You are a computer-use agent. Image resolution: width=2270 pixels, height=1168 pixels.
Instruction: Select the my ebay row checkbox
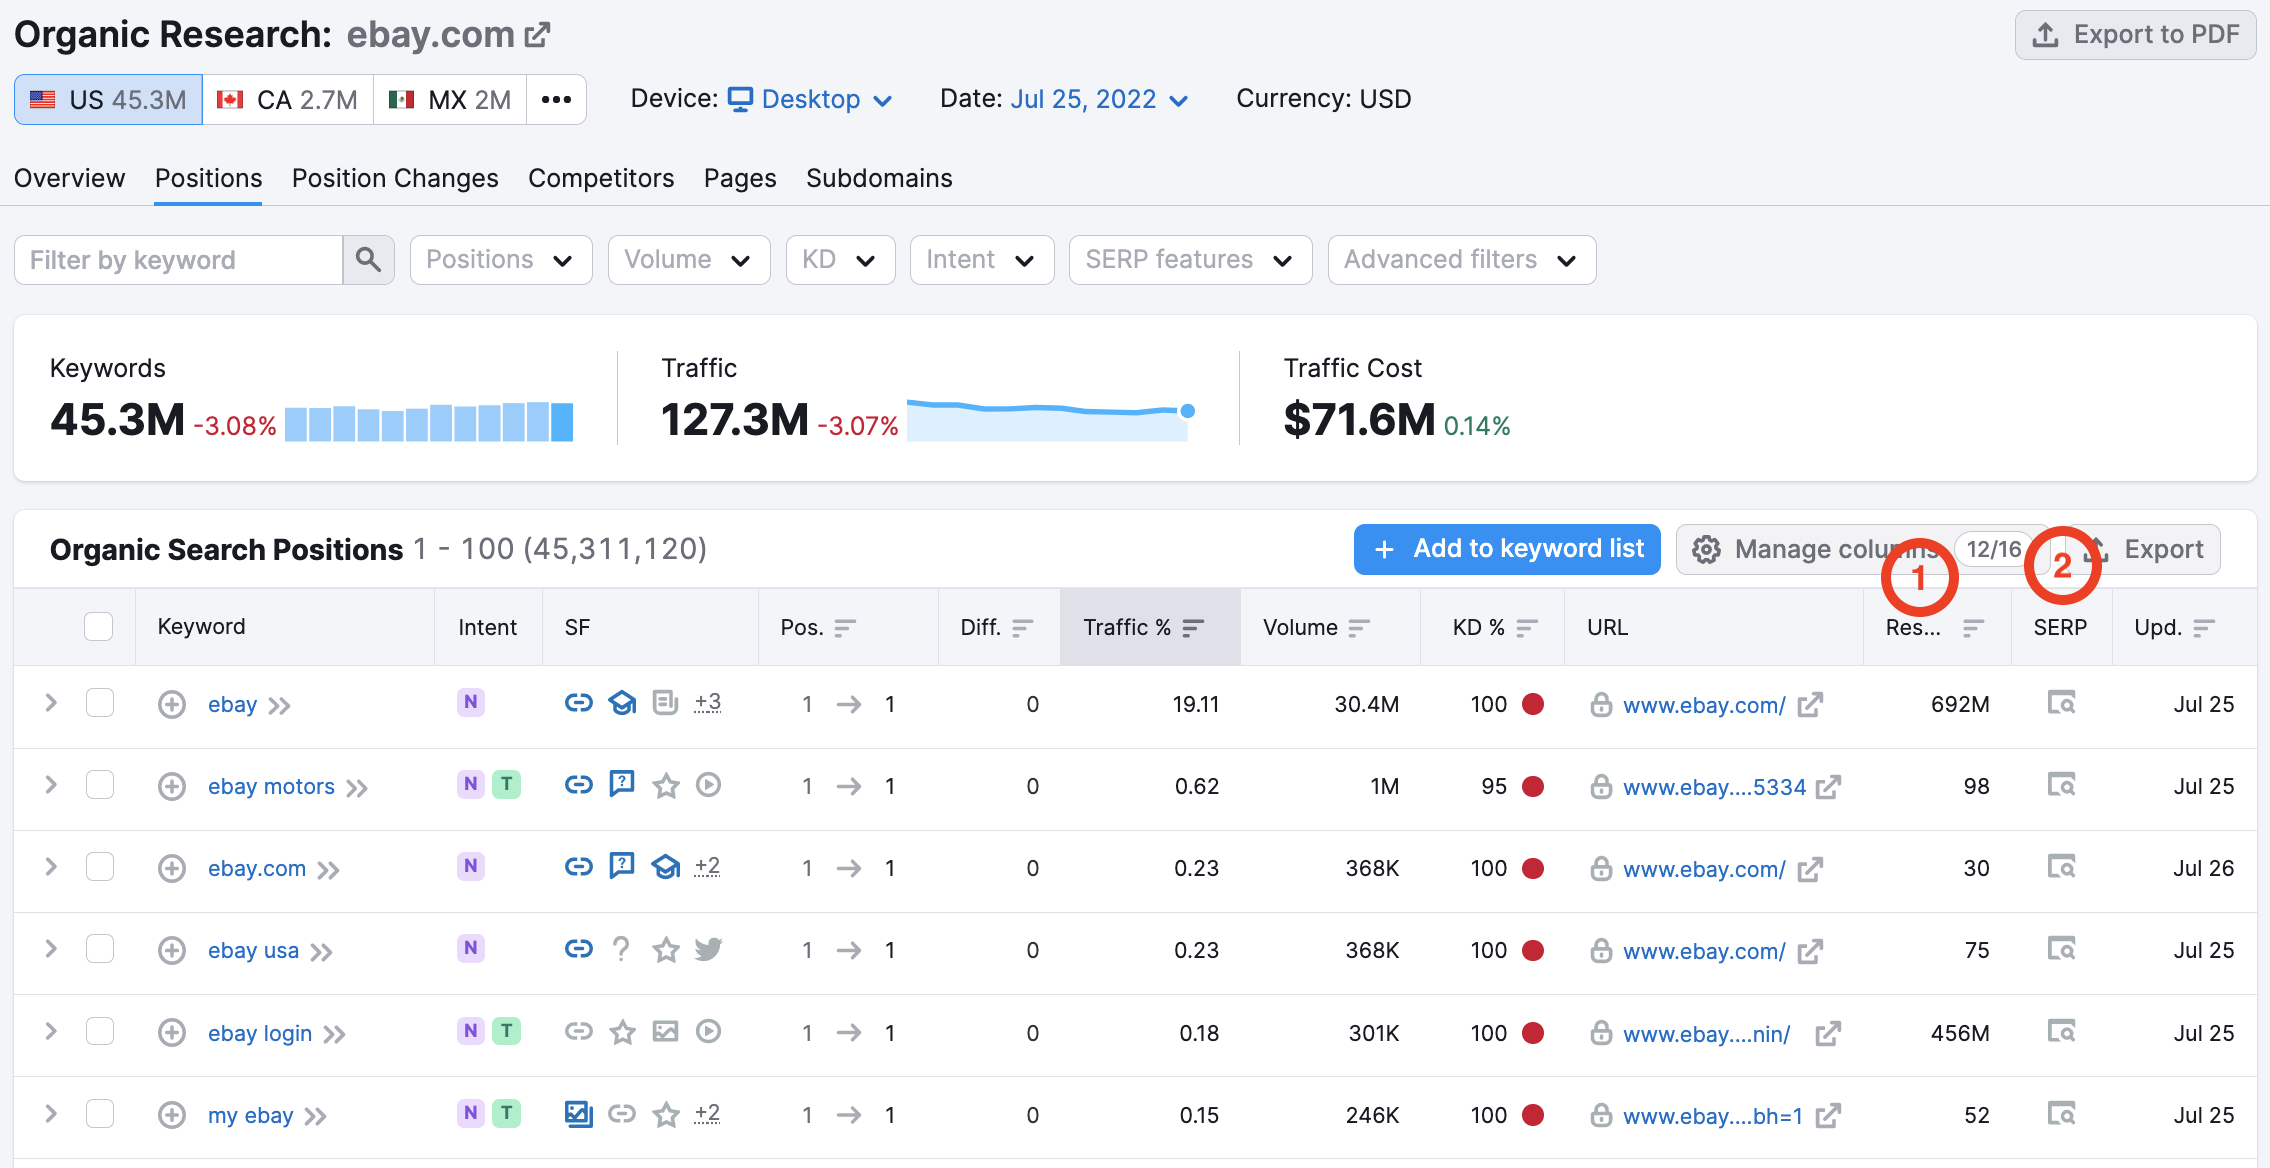pos(100,1113)
